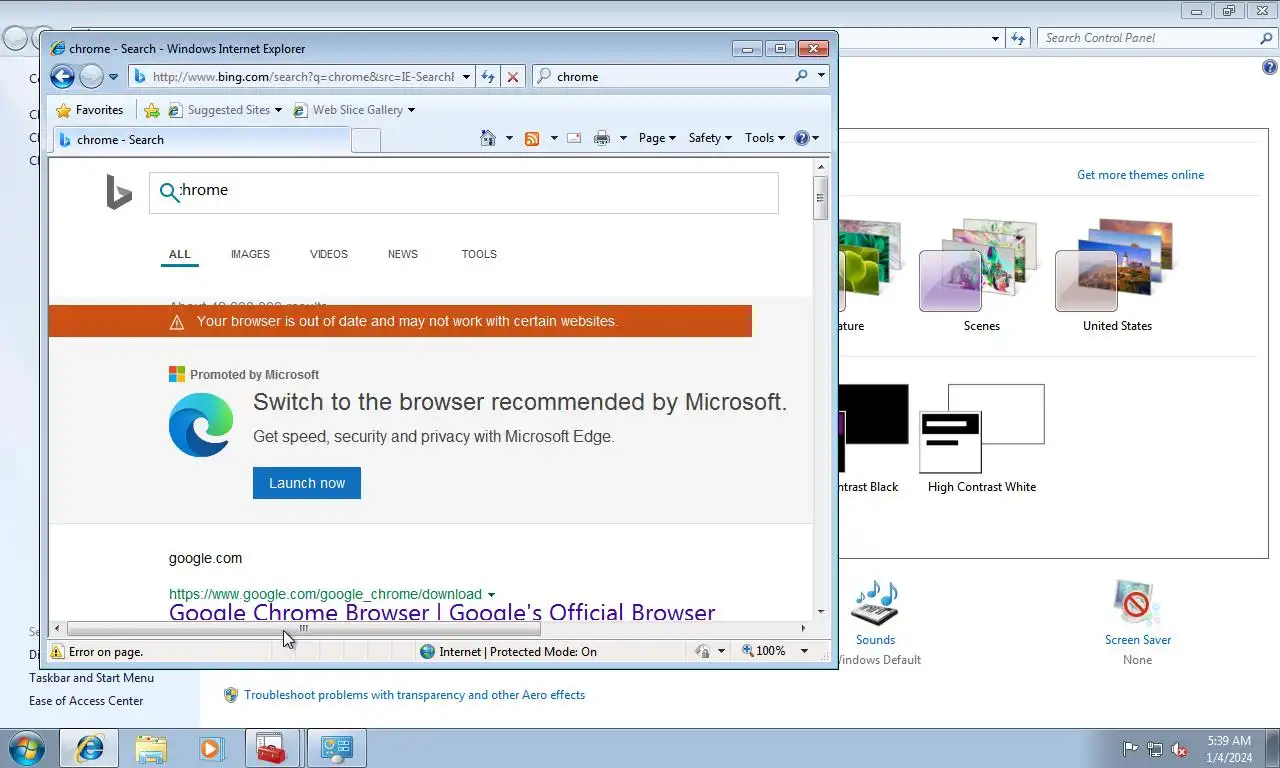
Task: Click the Read Mail envelope icon
Action: coord(574,138)
